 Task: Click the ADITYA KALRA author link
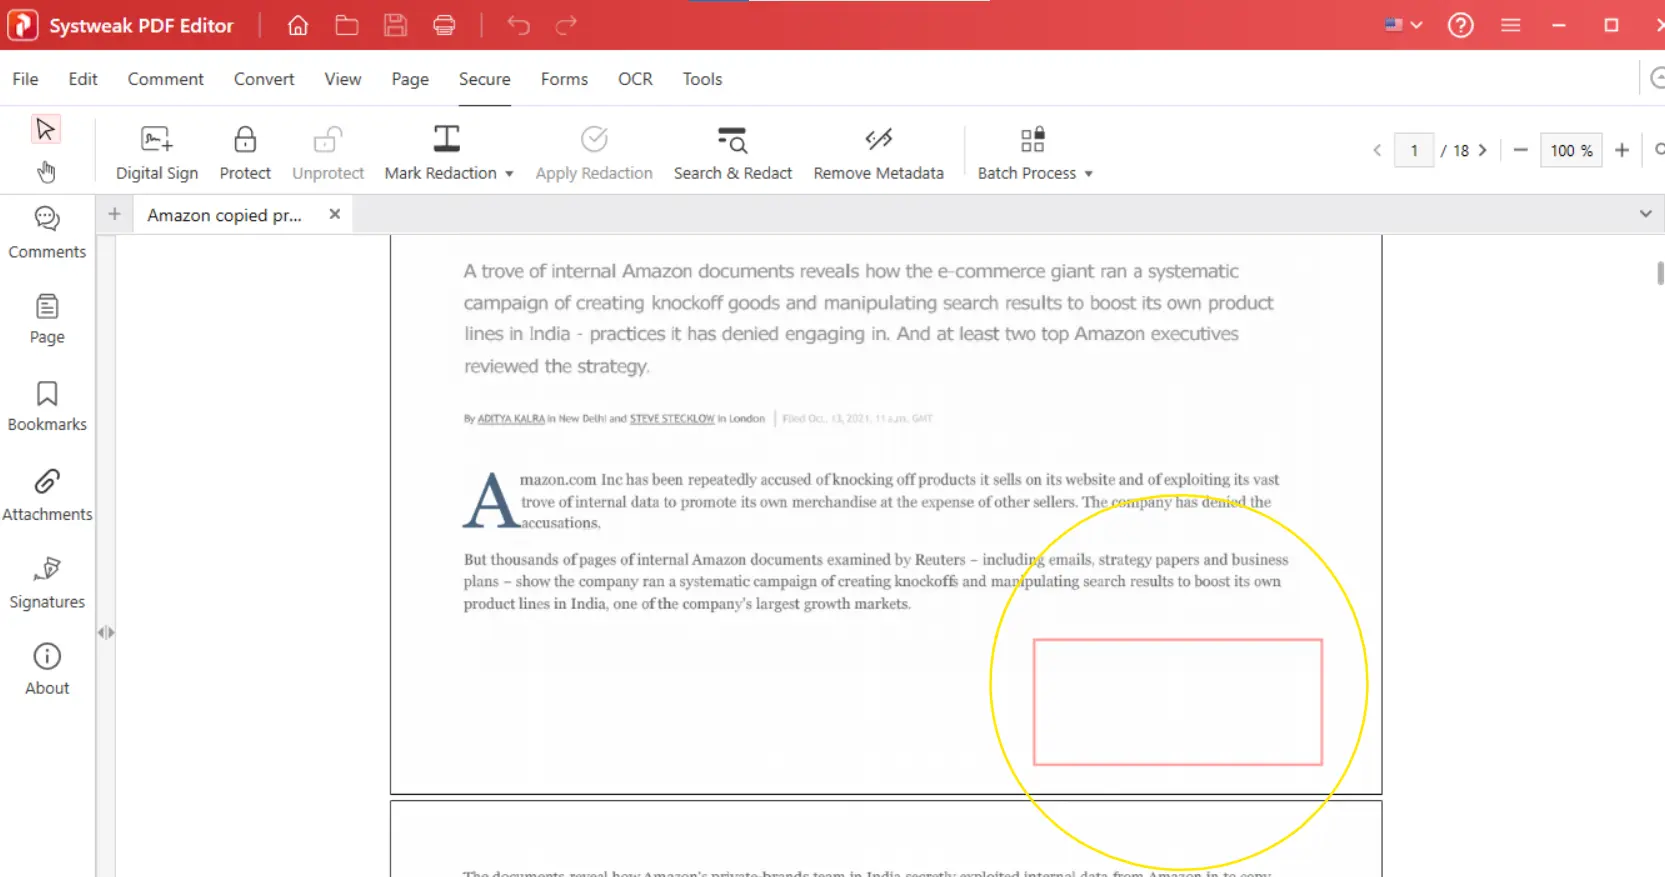click(511, 419)
